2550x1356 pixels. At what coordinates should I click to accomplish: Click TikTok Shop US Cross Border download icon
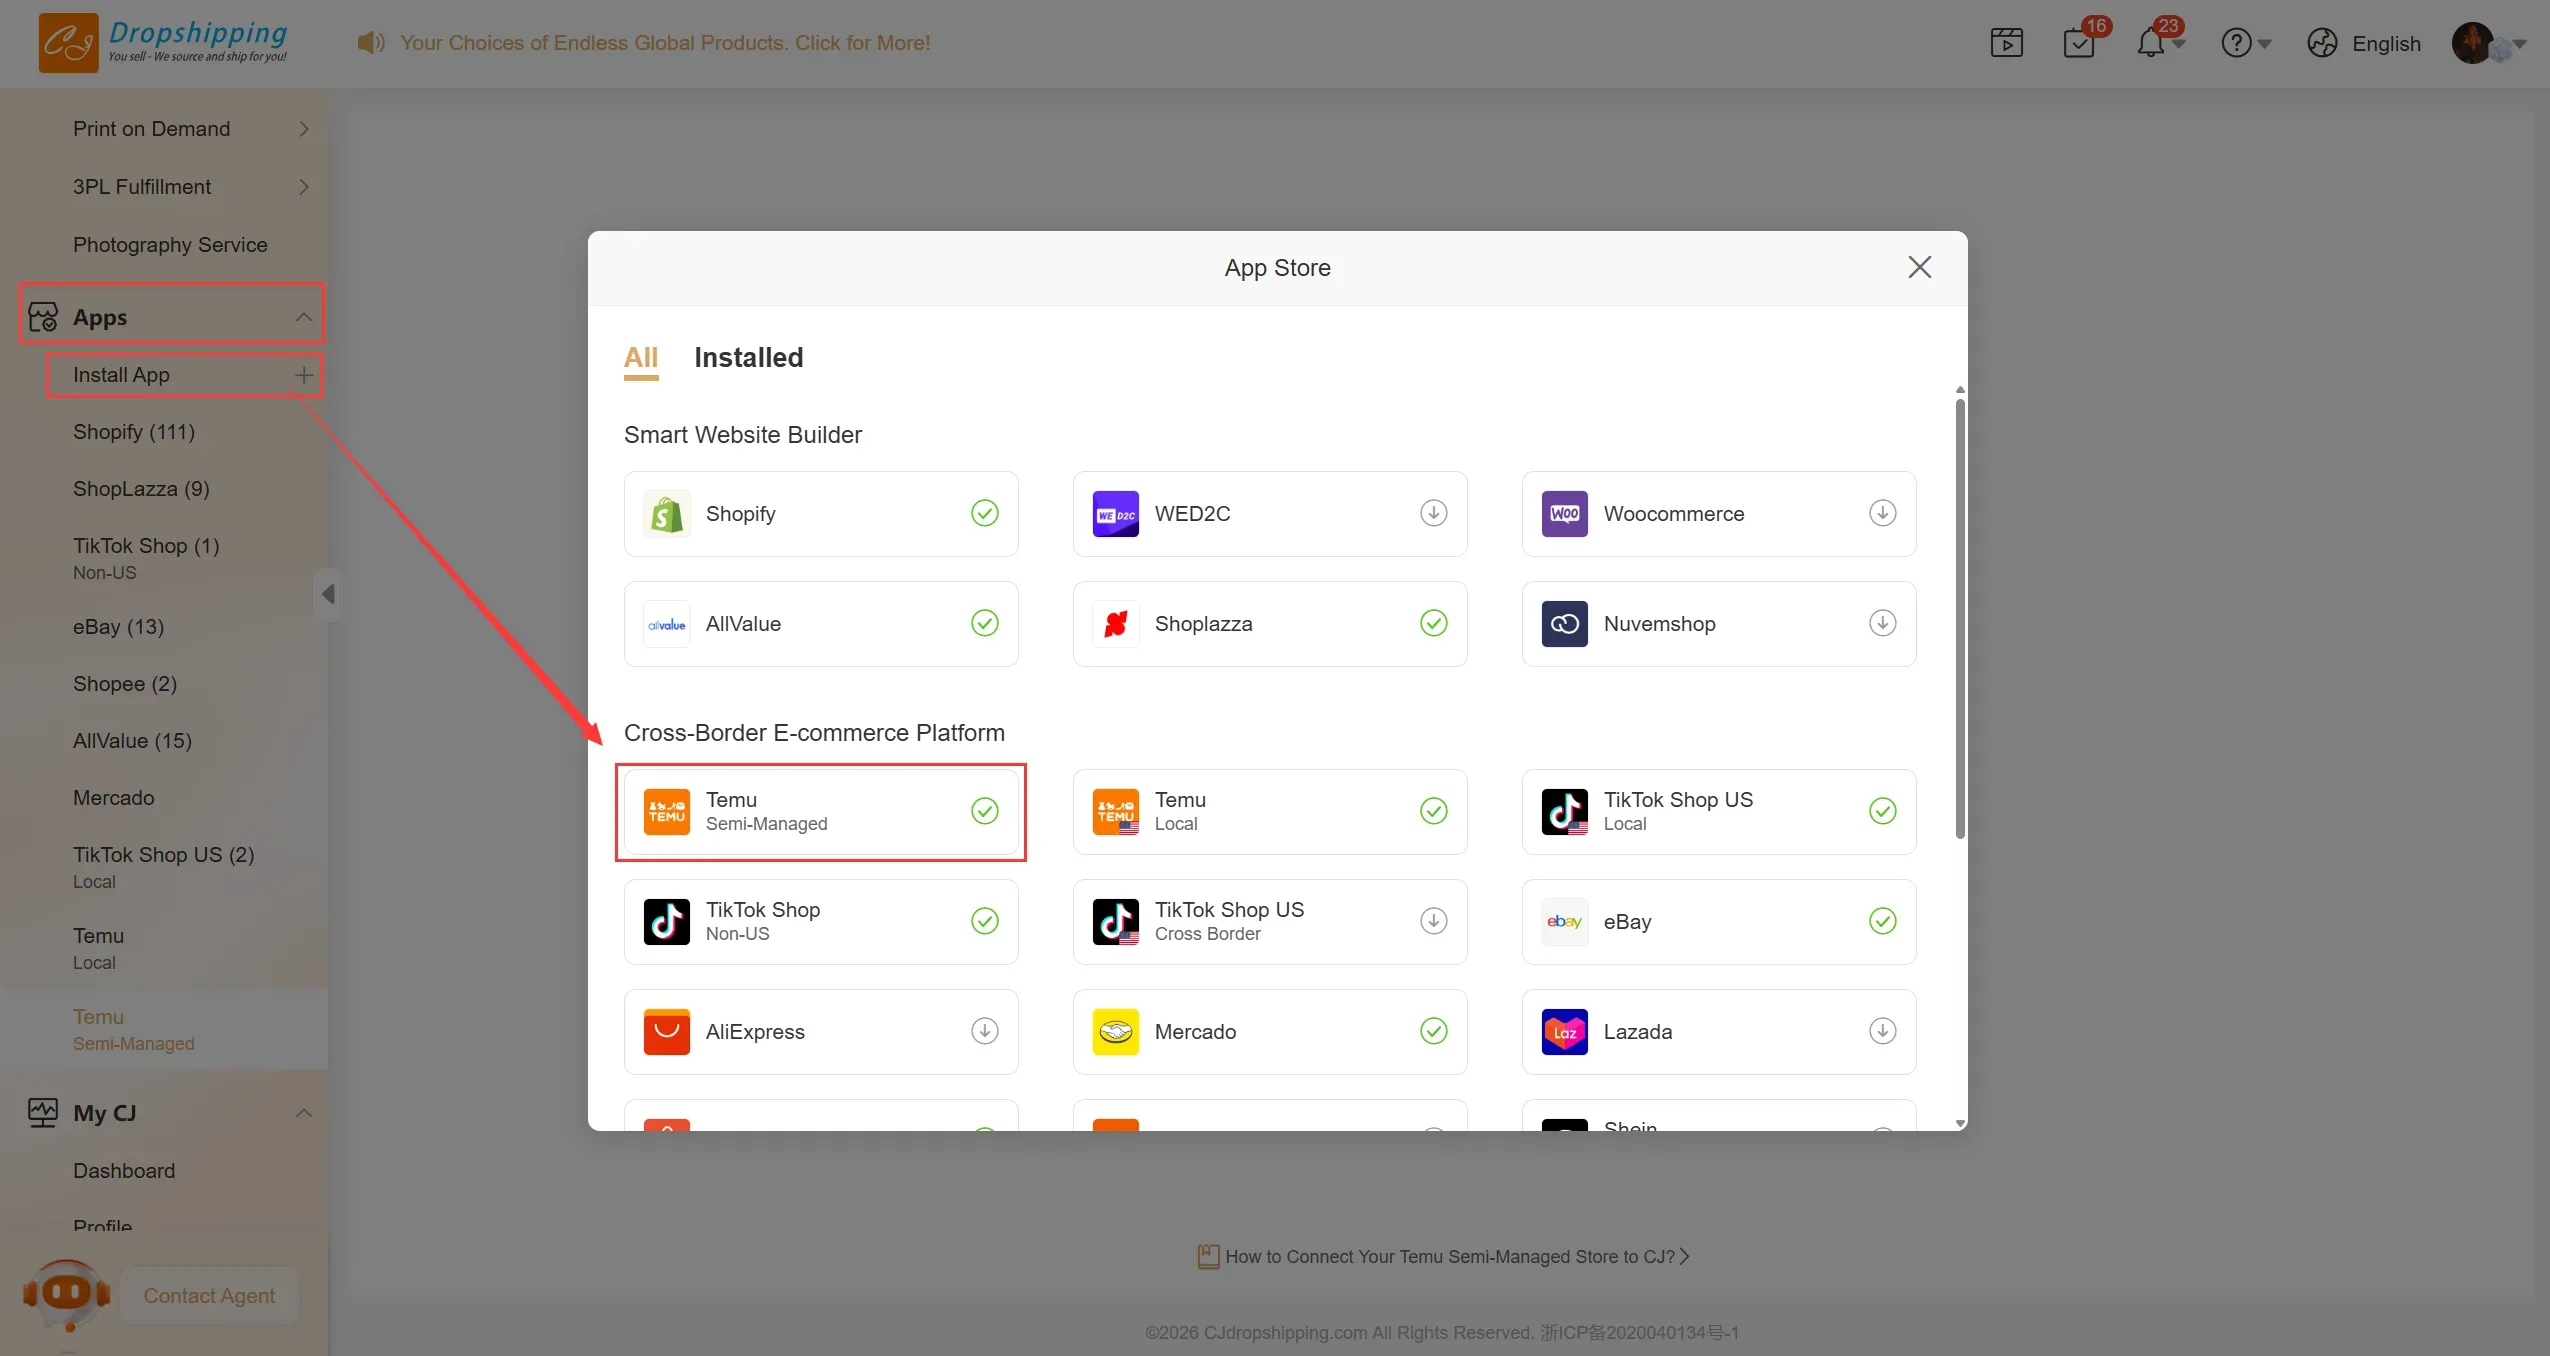tap(1433, 921)
